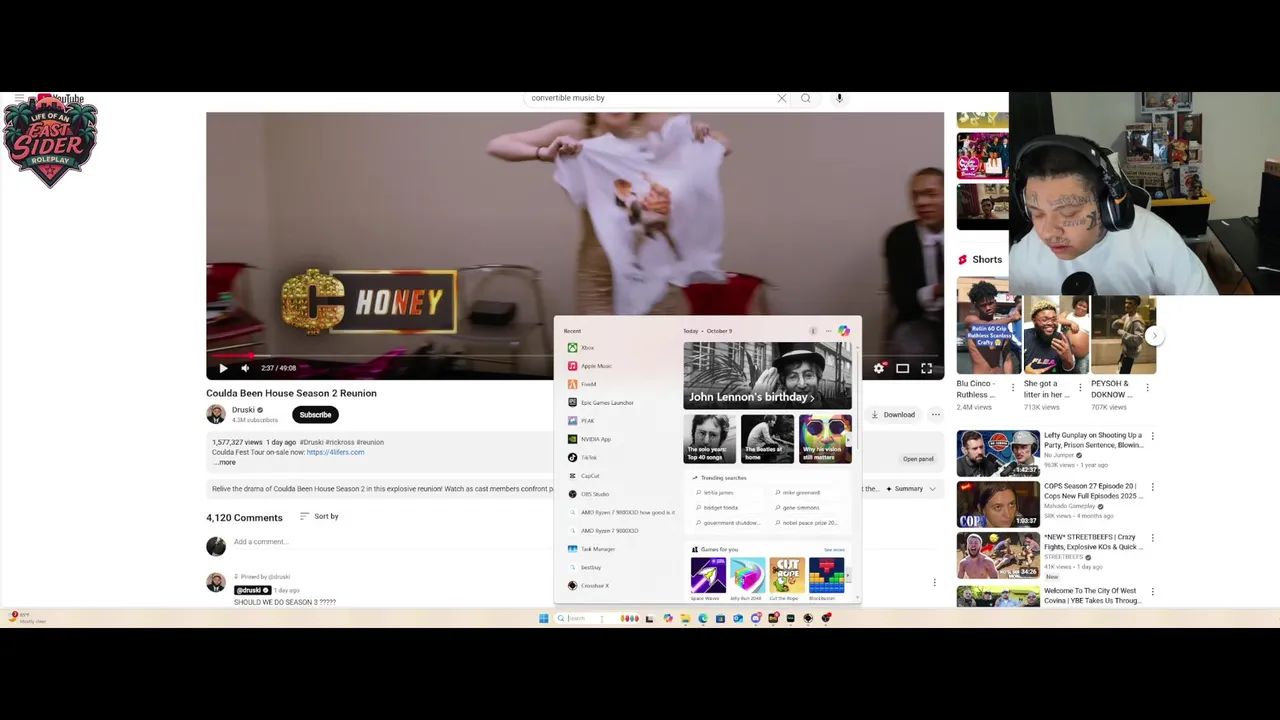
Task: Click the Windows Start button
Action: point(544,619)
